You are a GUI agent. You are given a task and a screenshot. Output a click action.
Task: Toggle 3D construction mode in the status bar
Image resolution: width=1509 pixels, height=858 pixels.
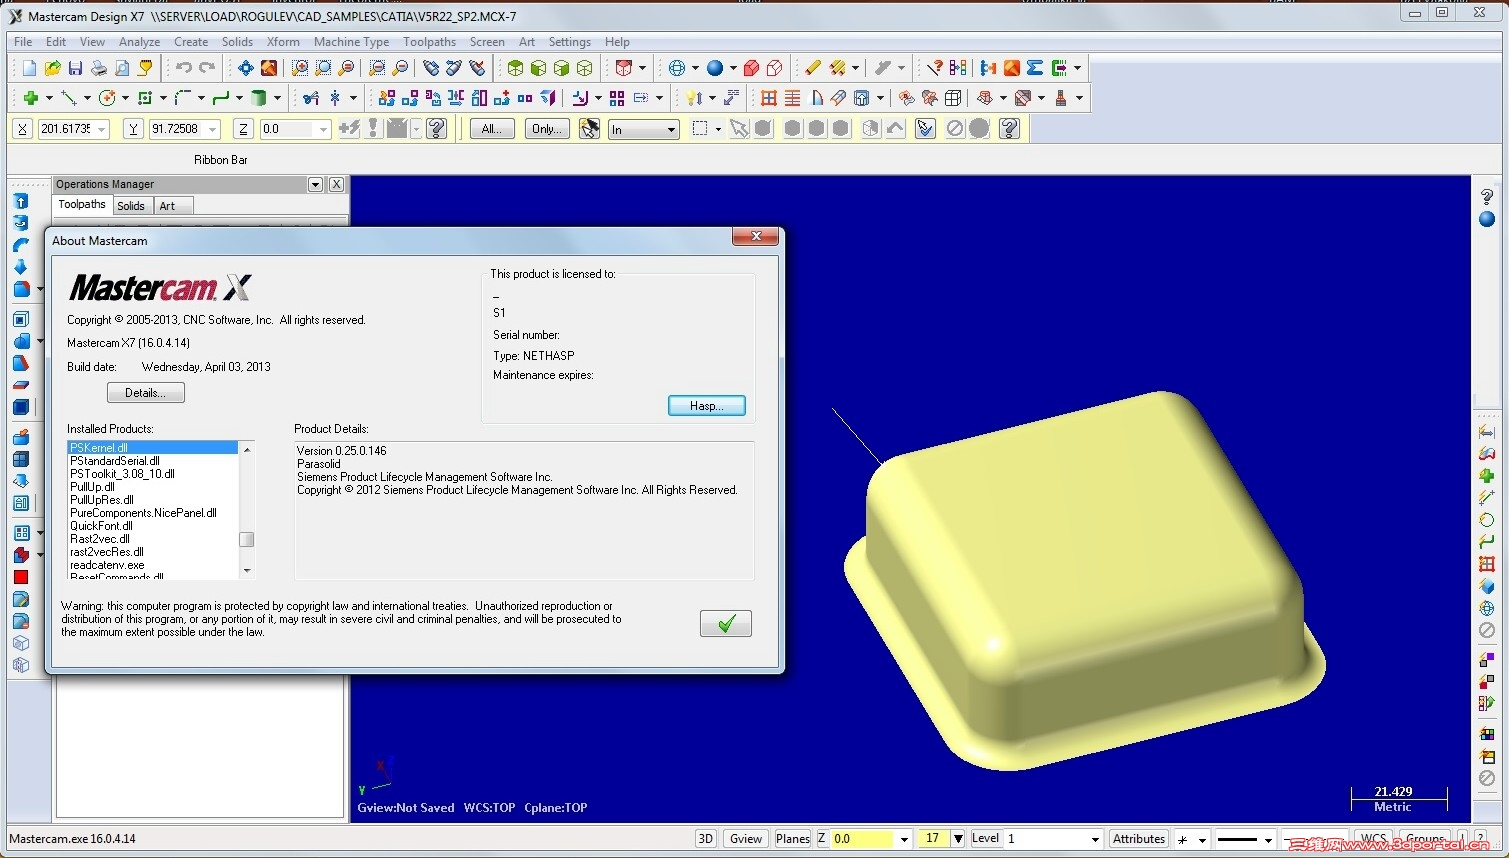tap(705, 838)
